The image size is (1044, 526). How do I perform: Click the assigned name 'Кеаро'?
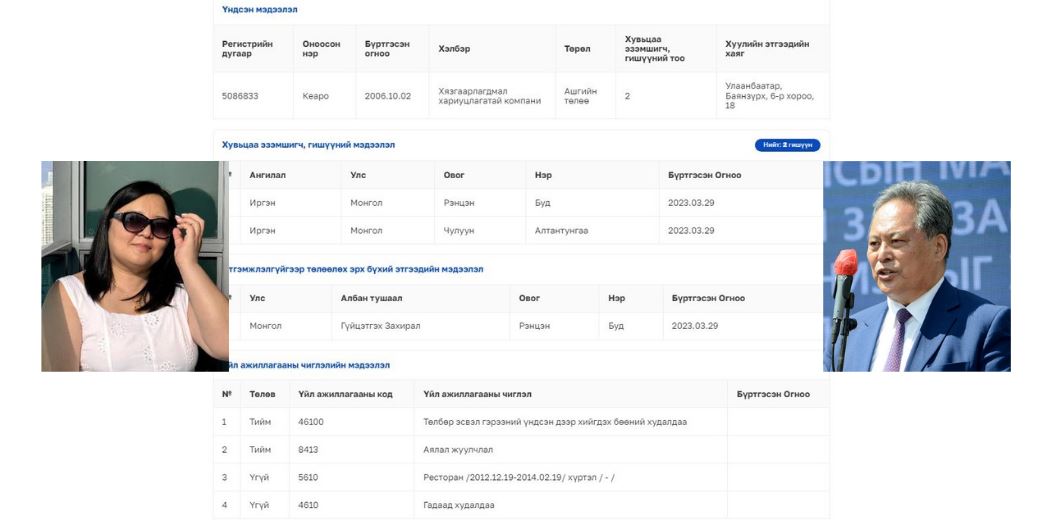point(316,96)
